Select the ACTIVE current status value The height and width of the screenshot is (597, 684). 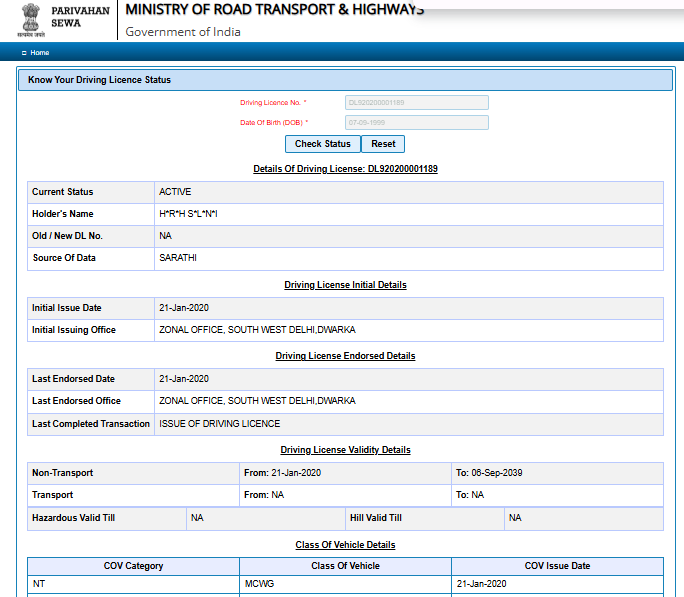(175, 192)
